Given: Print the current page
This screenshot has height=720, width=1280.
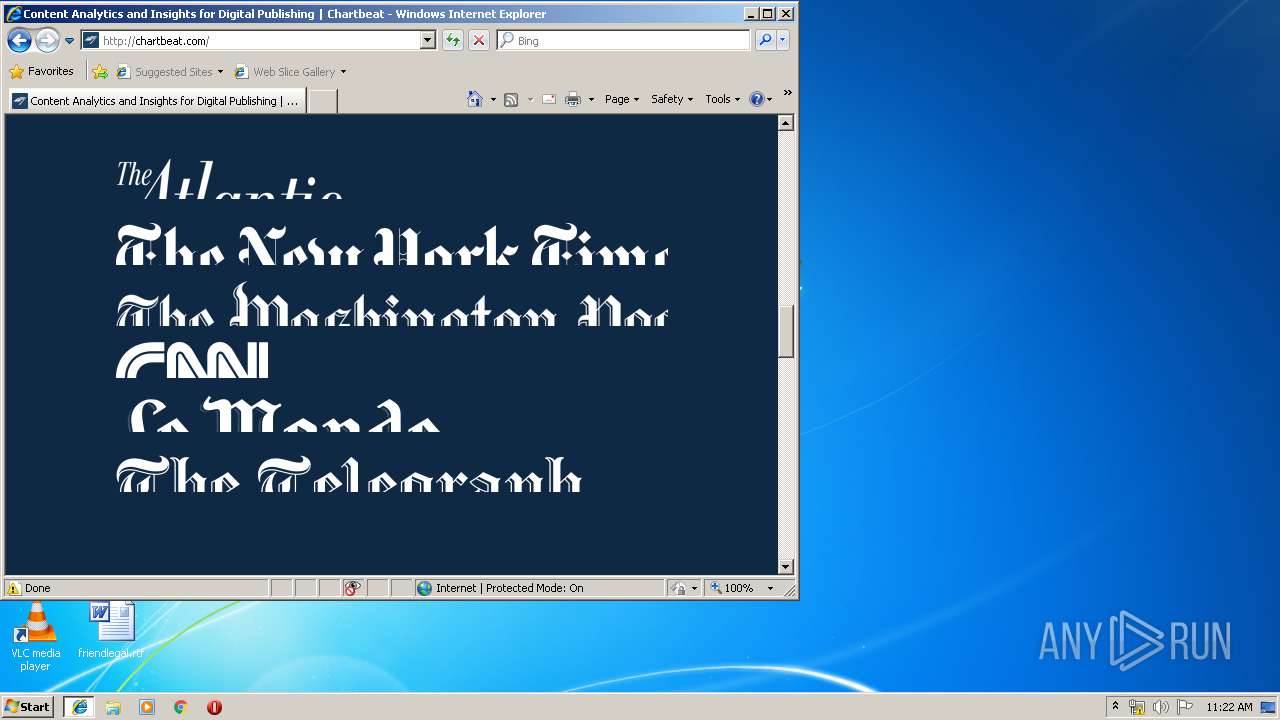Looking at the screenshot, I should pos(573,99).
